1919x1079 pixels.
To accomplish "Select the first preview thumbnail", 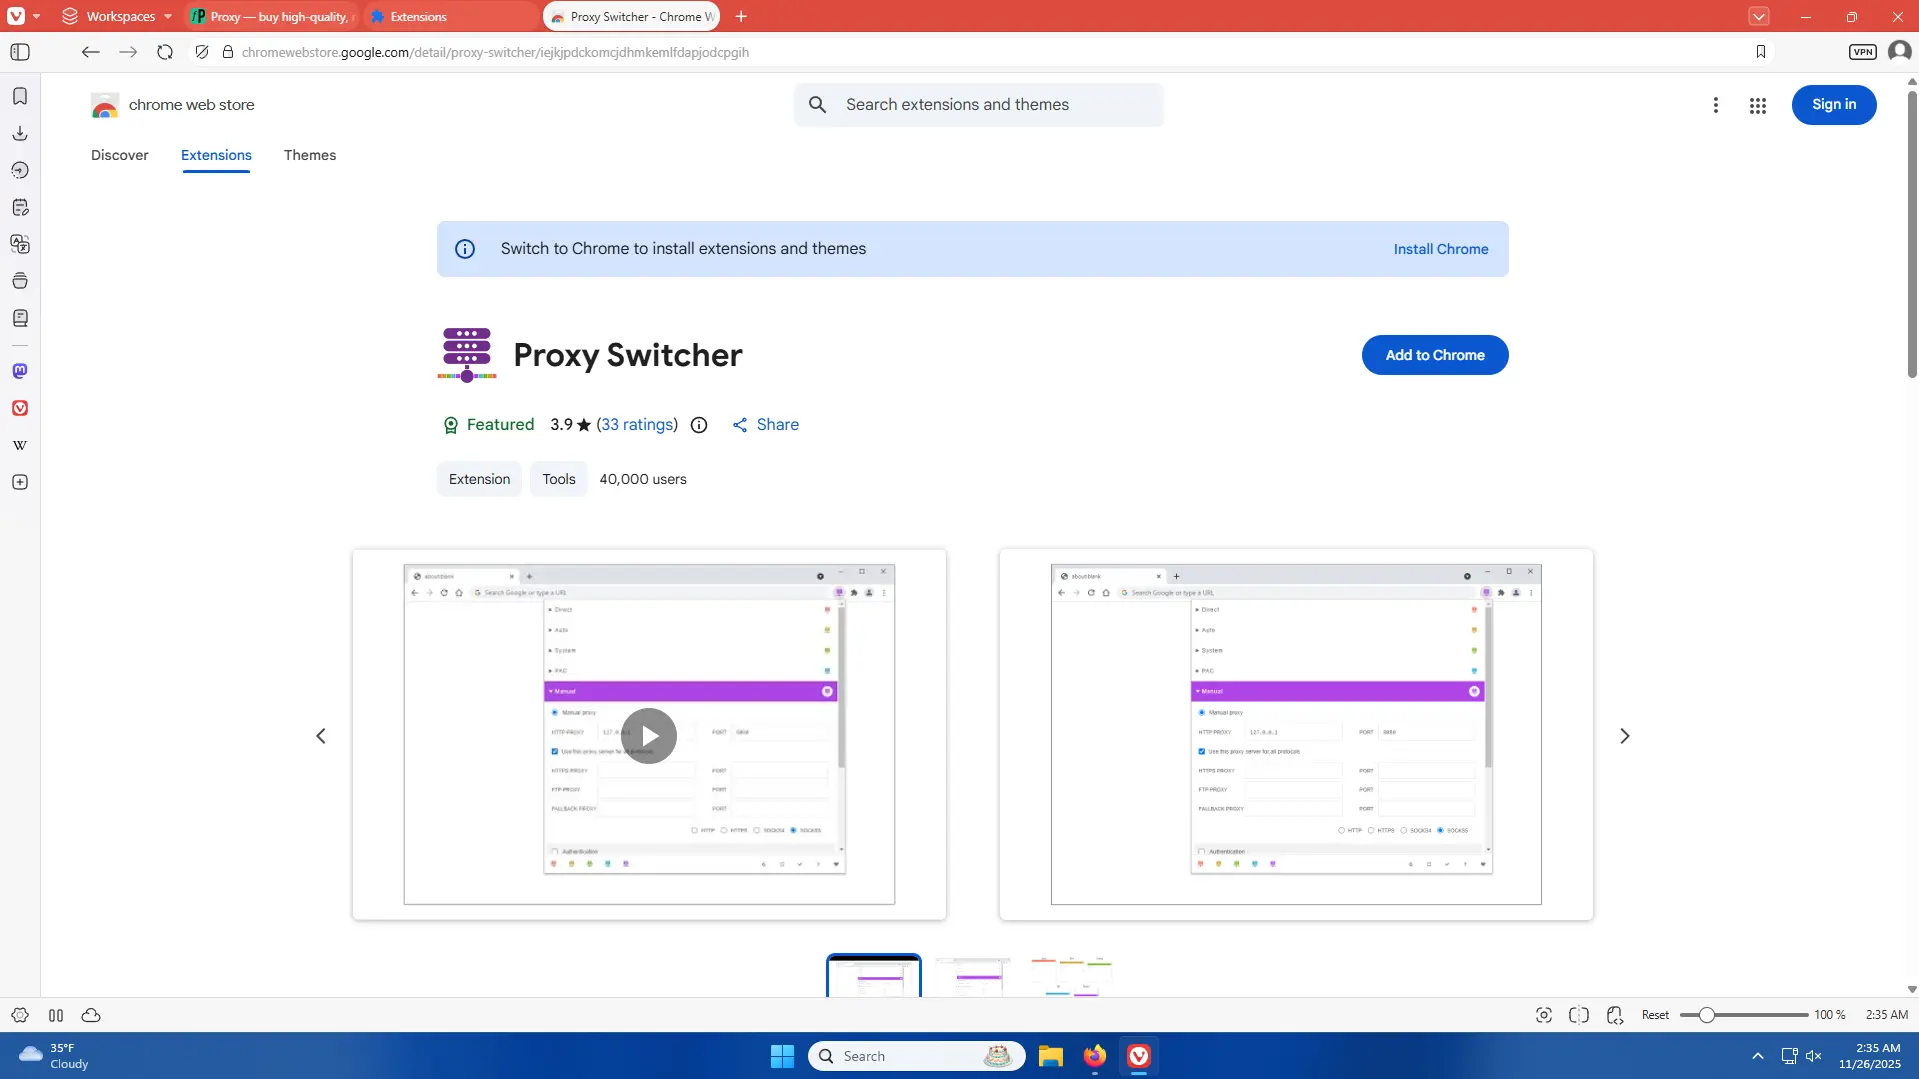I will click(874, 976).
